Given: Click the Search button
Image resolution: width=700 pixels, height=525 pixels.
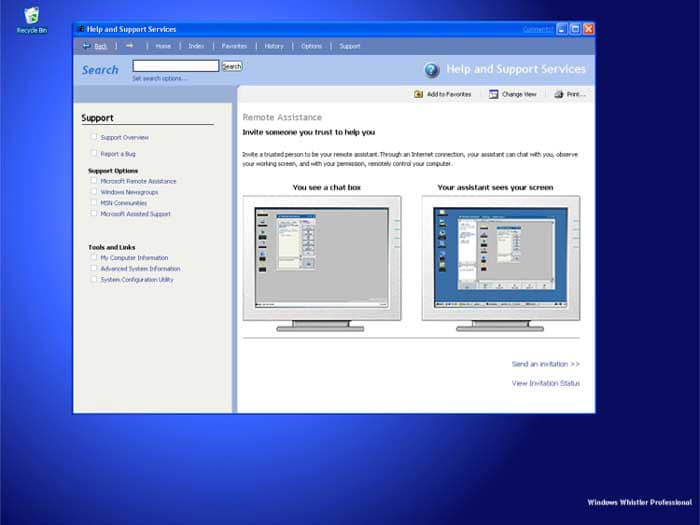Looking at the screenshot, I should (x=232, y=66).
